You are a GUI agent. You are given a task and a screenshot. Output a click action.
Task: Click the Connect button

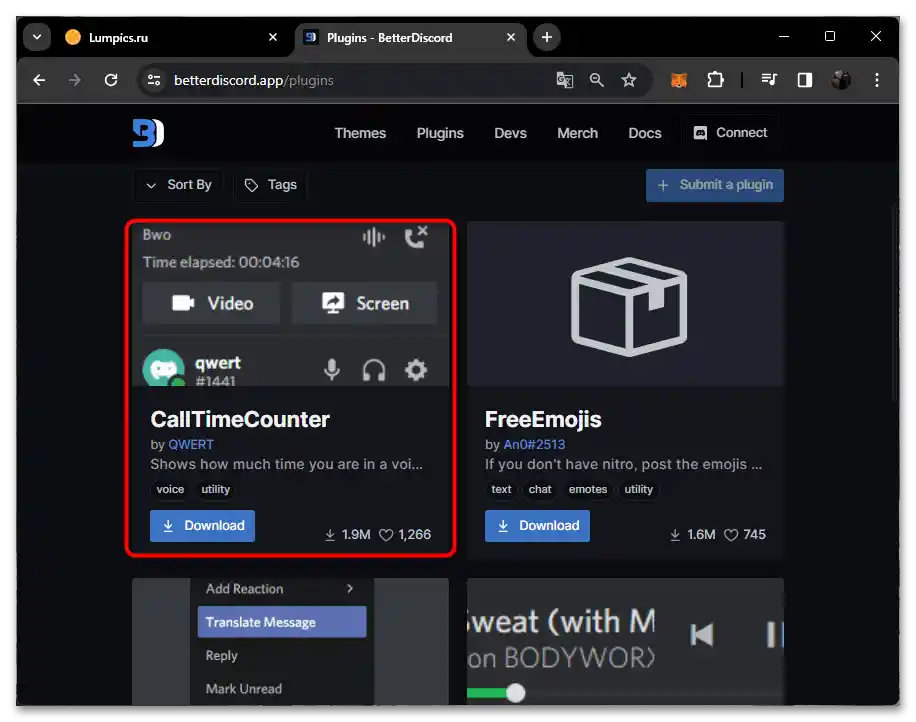pos(730,133)
